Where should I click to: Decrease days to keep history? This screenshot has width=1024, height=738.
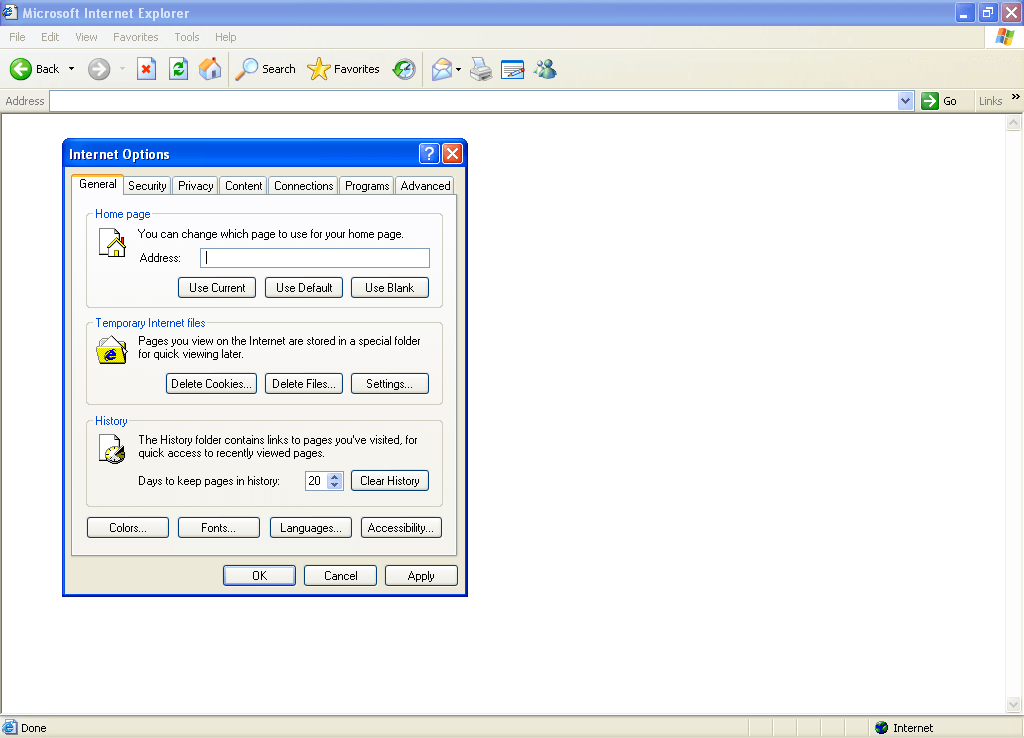335,485
